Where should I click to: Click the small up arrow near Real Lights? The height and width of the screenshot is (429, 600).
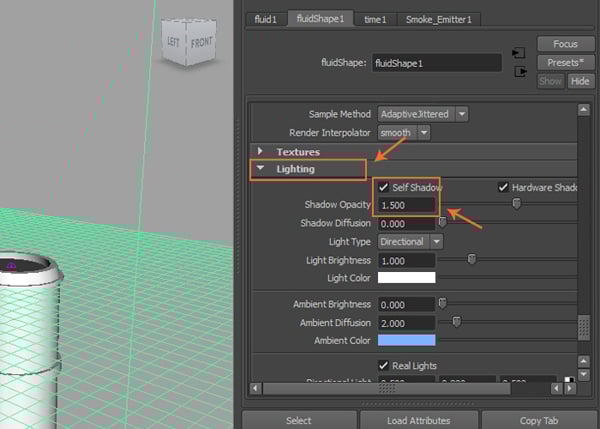584,361
